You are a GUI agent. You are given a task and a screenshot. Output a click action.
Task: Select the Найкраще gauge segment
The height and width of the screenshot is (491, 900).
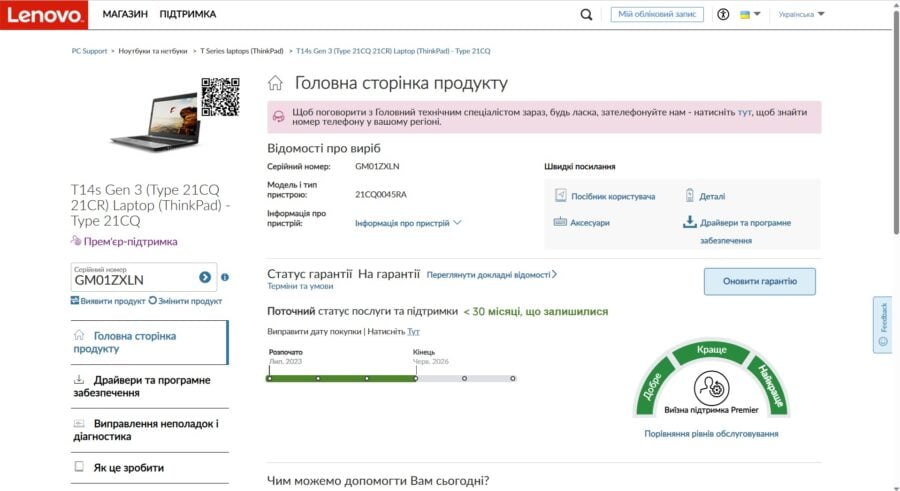(x=771, y=386)
